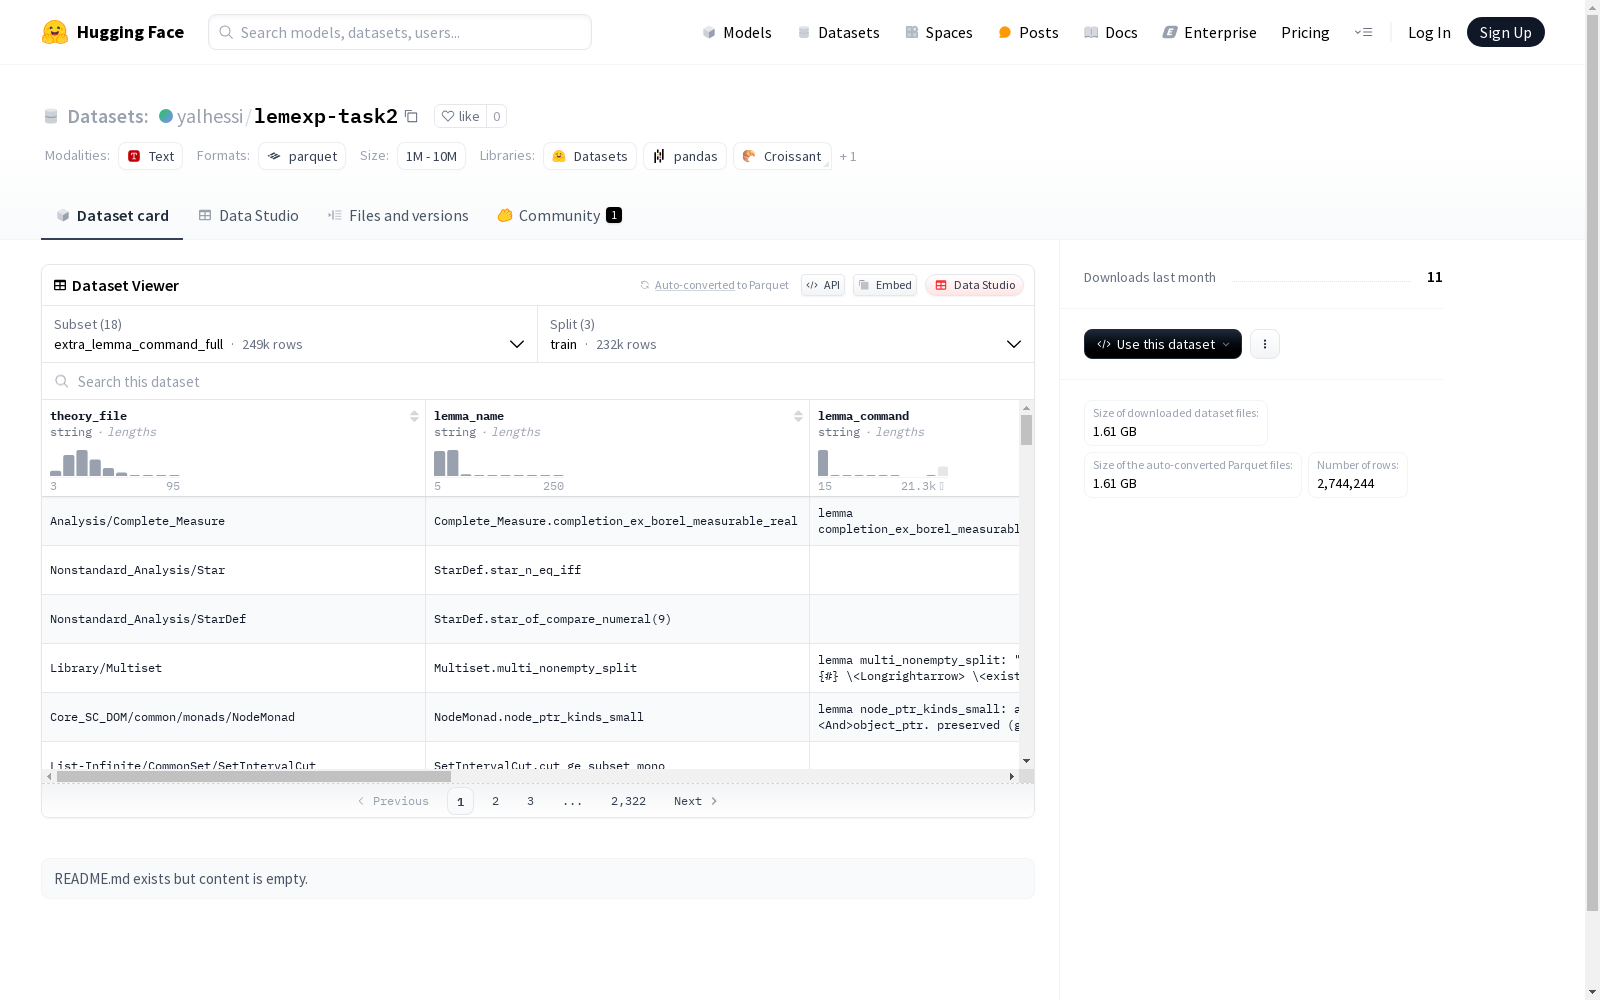Click the Hugging Face logo icon

pos(54,32)
